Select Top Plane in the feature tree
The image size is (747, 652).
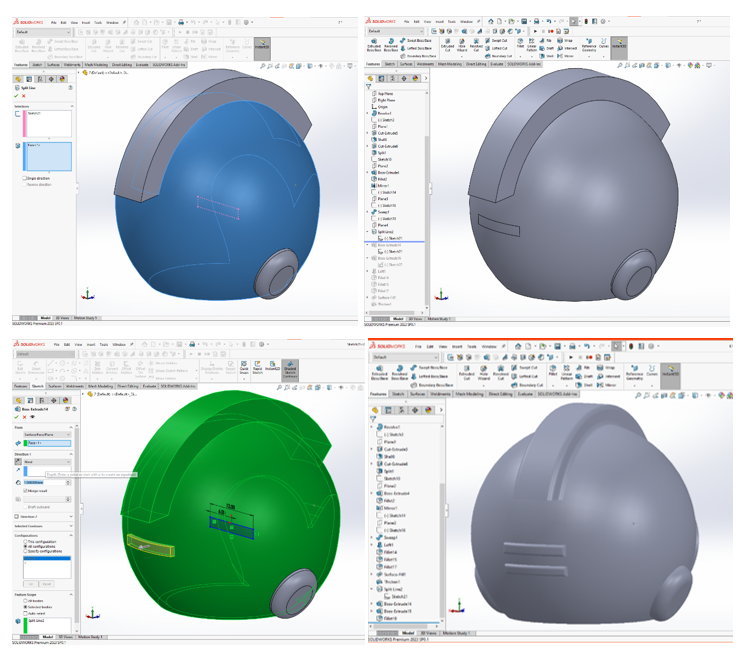pyautogui.click(x=386, y=93)
